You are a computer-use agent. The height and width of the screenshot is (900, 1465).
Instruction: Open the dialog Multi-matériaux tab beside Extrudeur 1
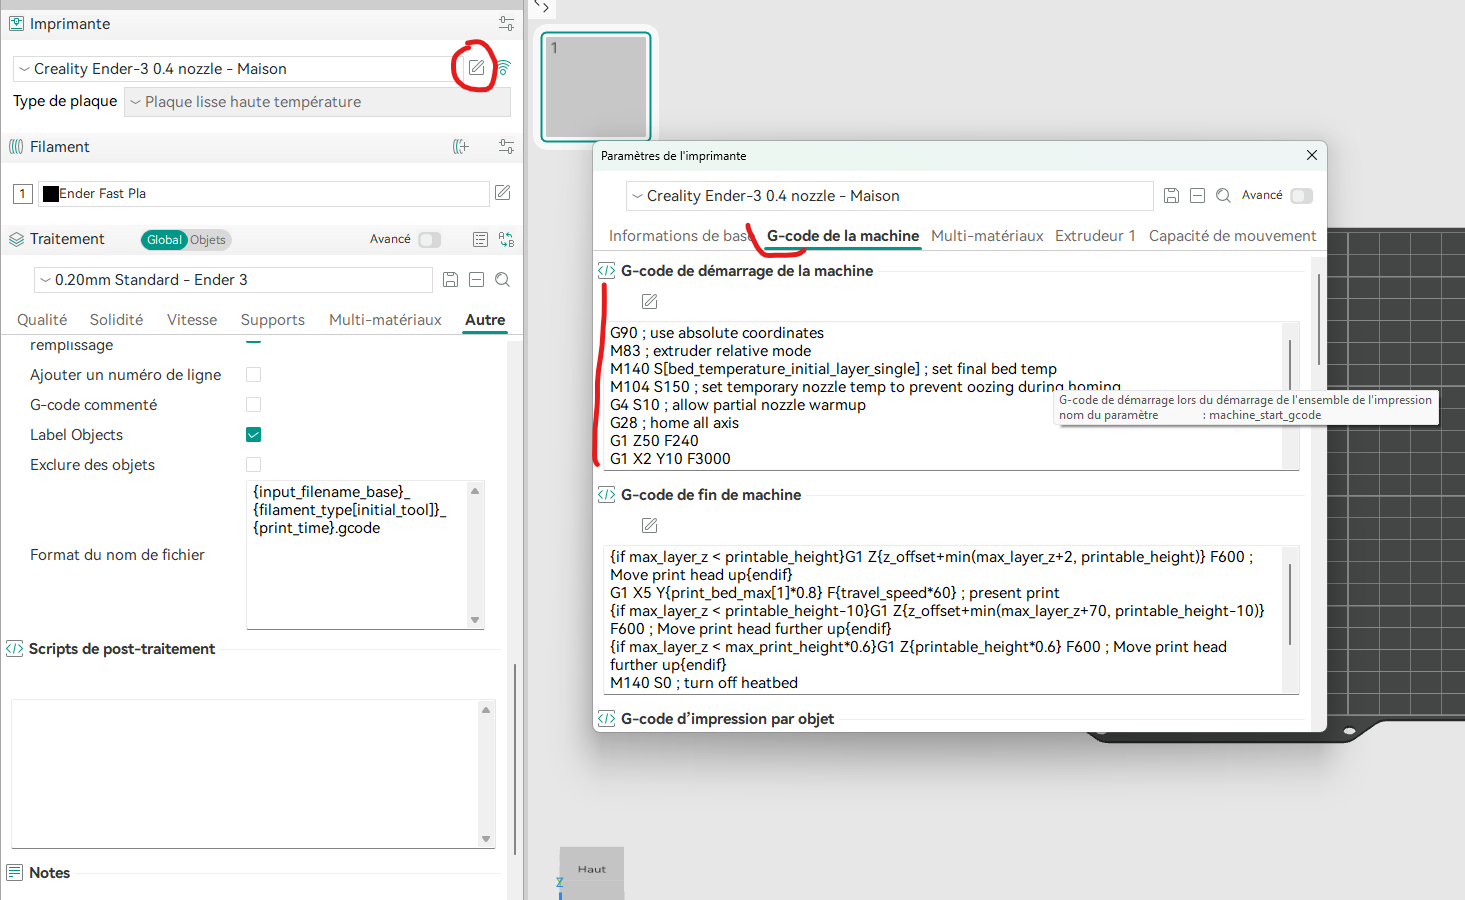coord(987,236)
